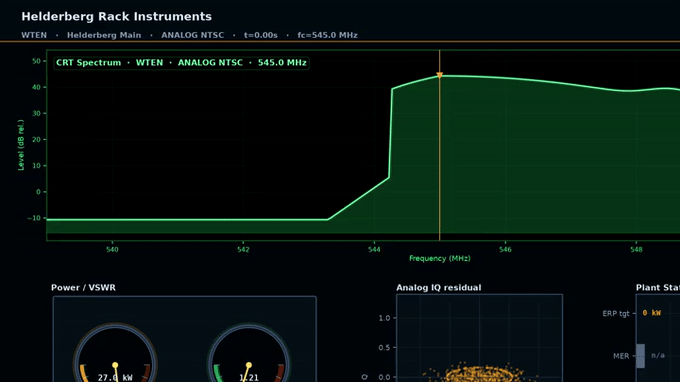This screenshot has height=382, width=680.
Task: Click the 'Frequency (MHz)' axis label
Action: pyautogui.click(x=440, y=258)
